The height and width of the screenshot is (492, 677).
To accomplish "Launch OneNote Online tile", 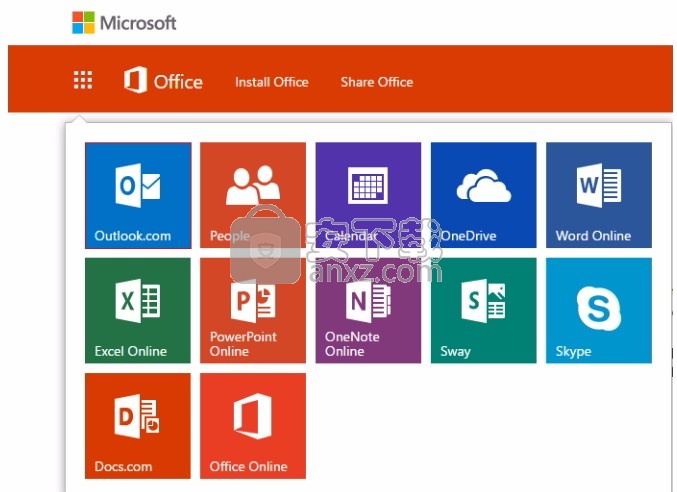I will coord(368,311).
